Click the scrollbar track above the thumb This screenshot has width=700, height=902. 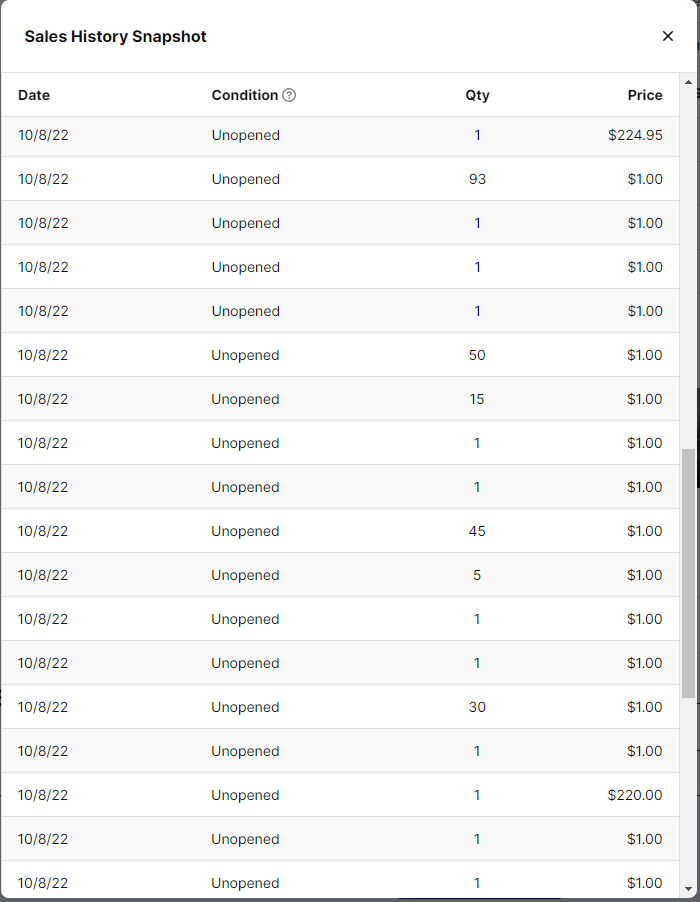[688, 270]
